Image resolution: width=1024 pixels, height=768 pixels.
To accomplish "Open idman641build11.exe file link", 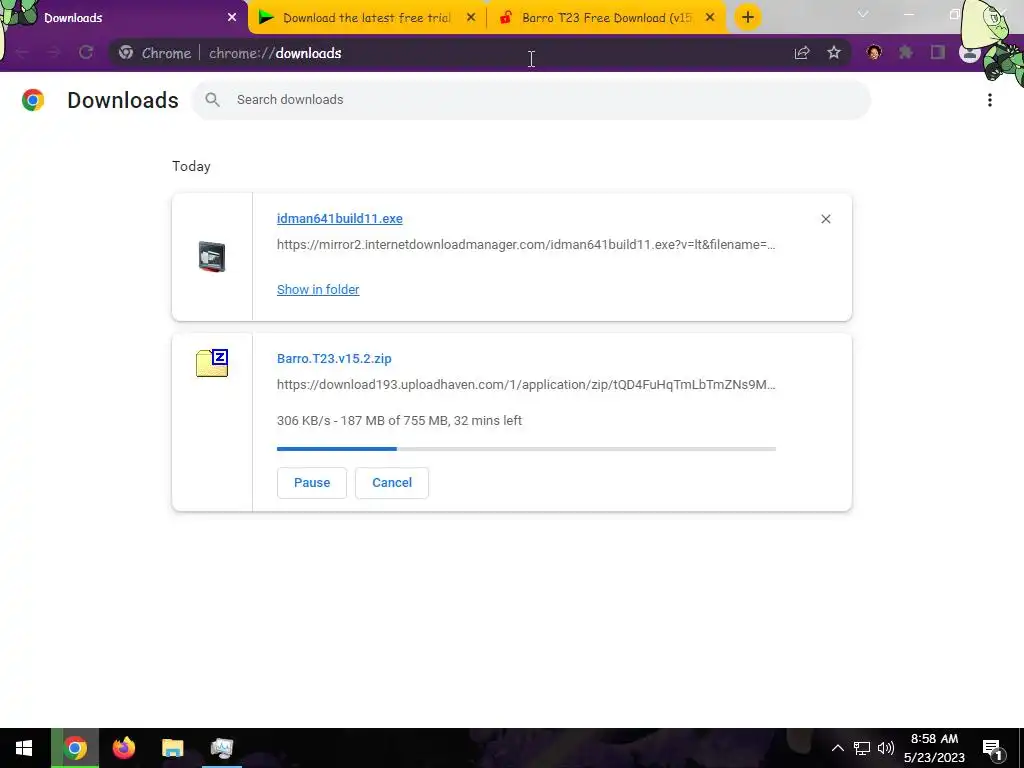I will pos(340,219).
